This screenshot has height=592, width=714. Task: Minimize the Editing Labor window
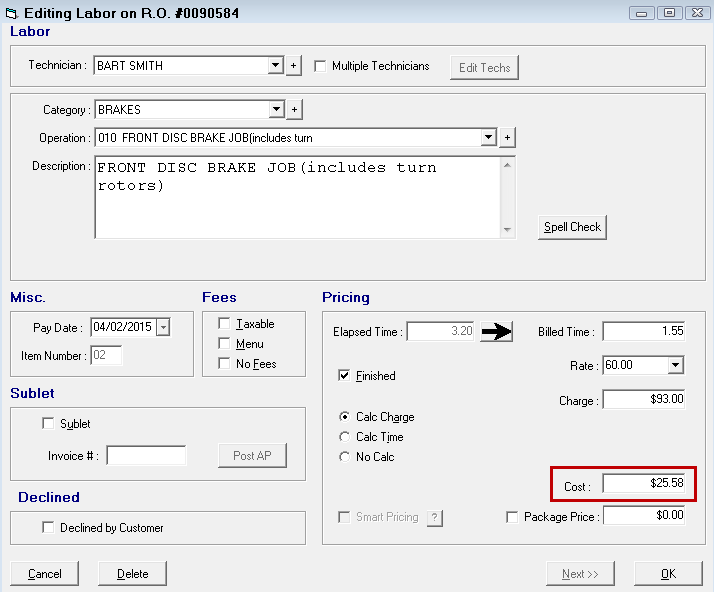(x=642, y=13)
